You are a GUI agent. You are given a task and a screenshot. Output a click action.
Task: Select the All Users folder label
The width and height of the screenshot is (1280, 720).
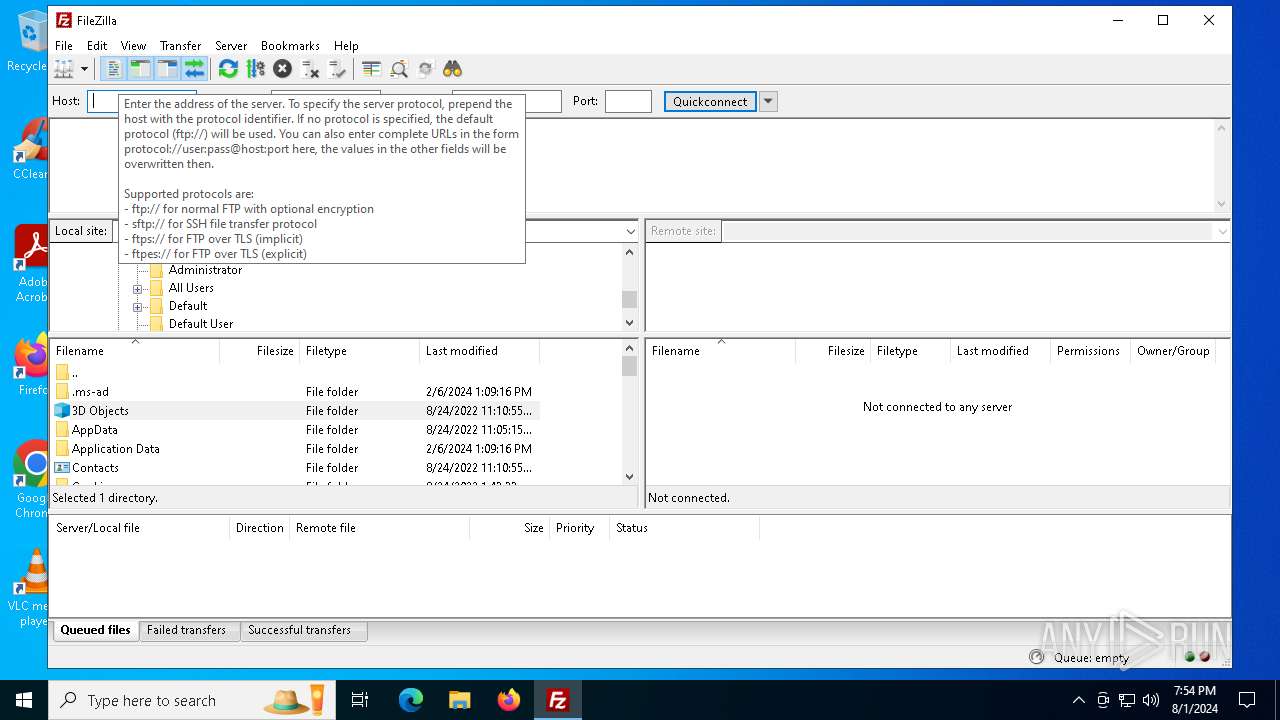click(x=191, y=288)
